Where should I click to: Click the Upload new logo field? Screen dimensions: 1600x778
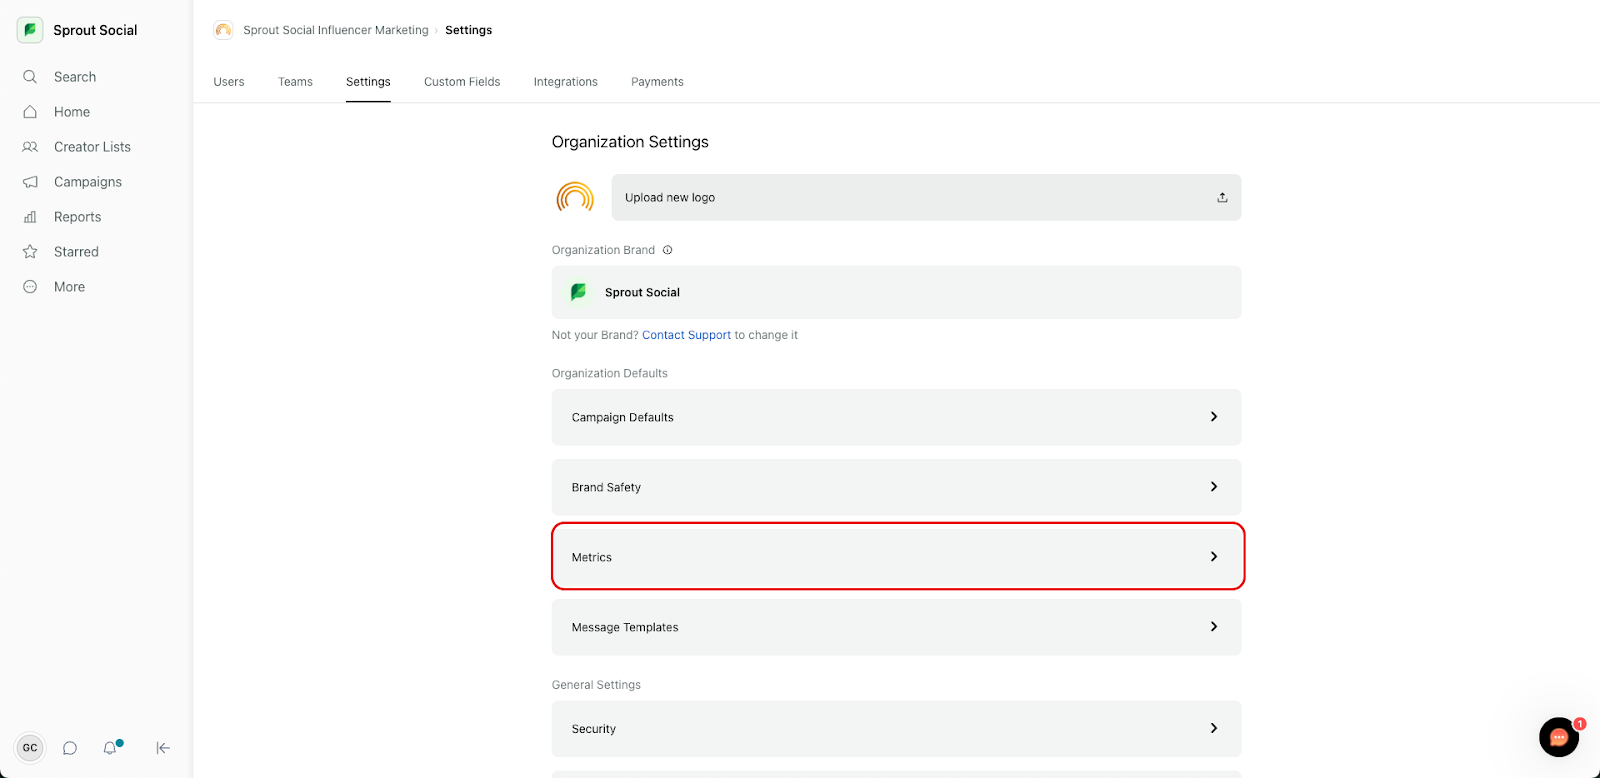926,198
